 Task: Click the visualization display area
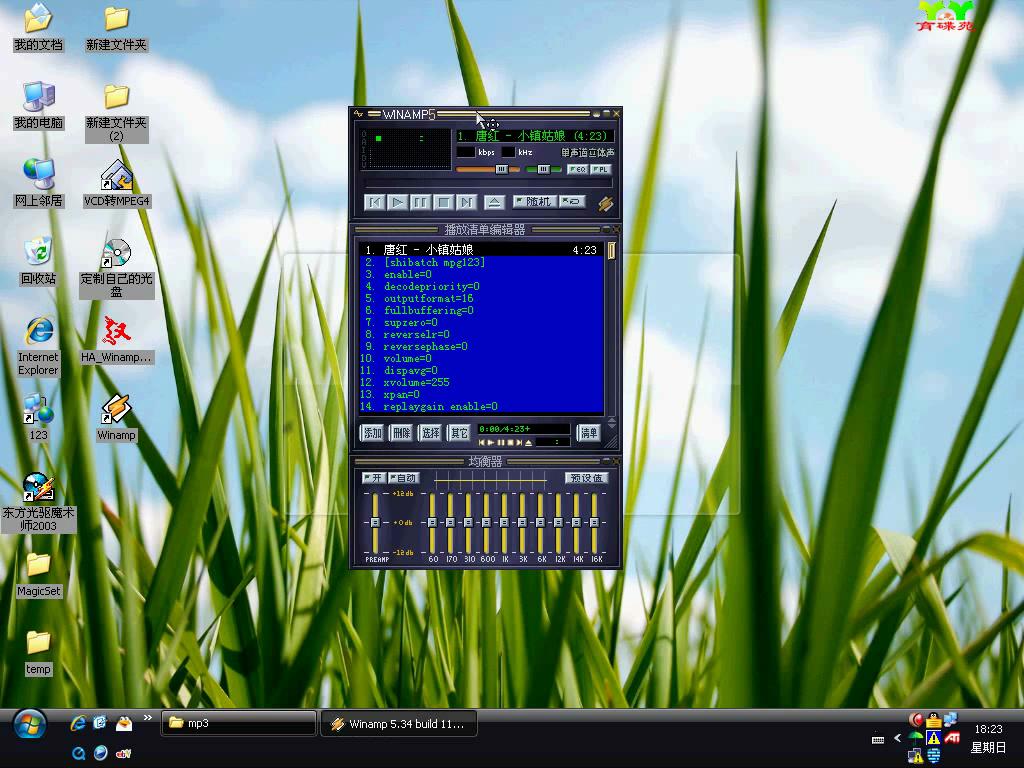[406, 149]
